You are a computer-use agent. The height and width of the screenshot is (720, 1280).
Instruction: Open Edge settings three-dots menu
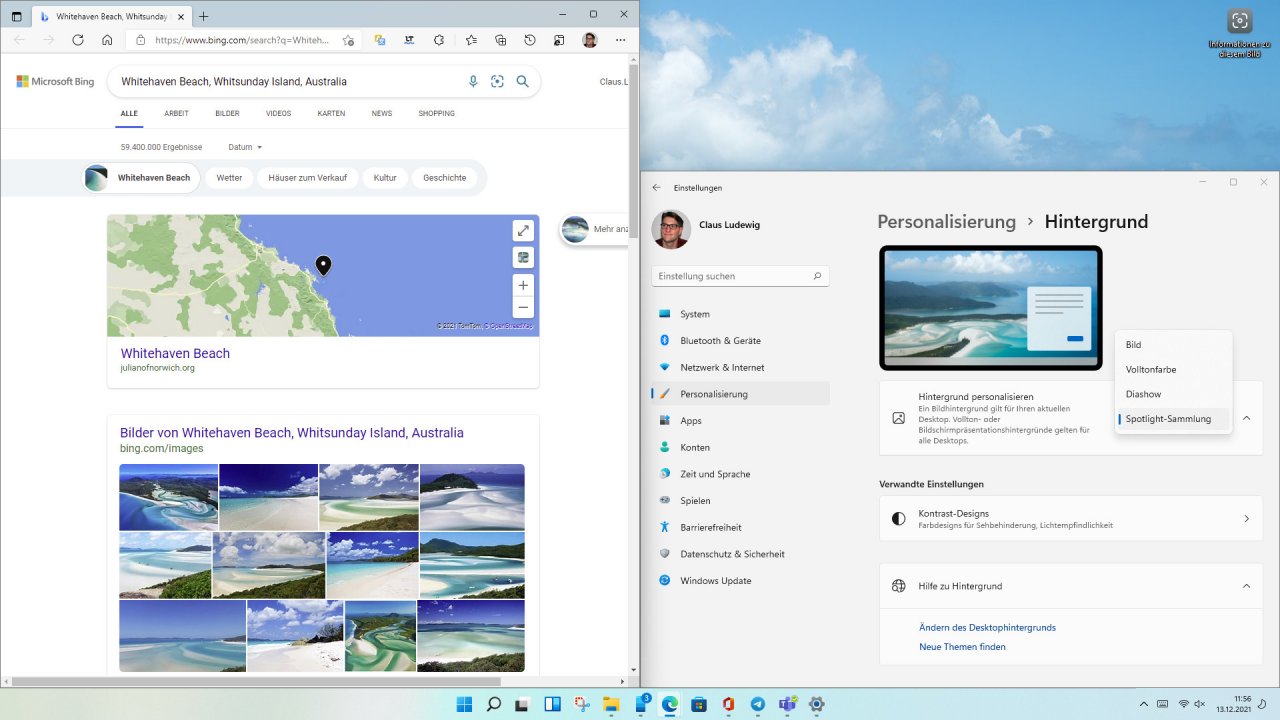click(x=621, y=40)
